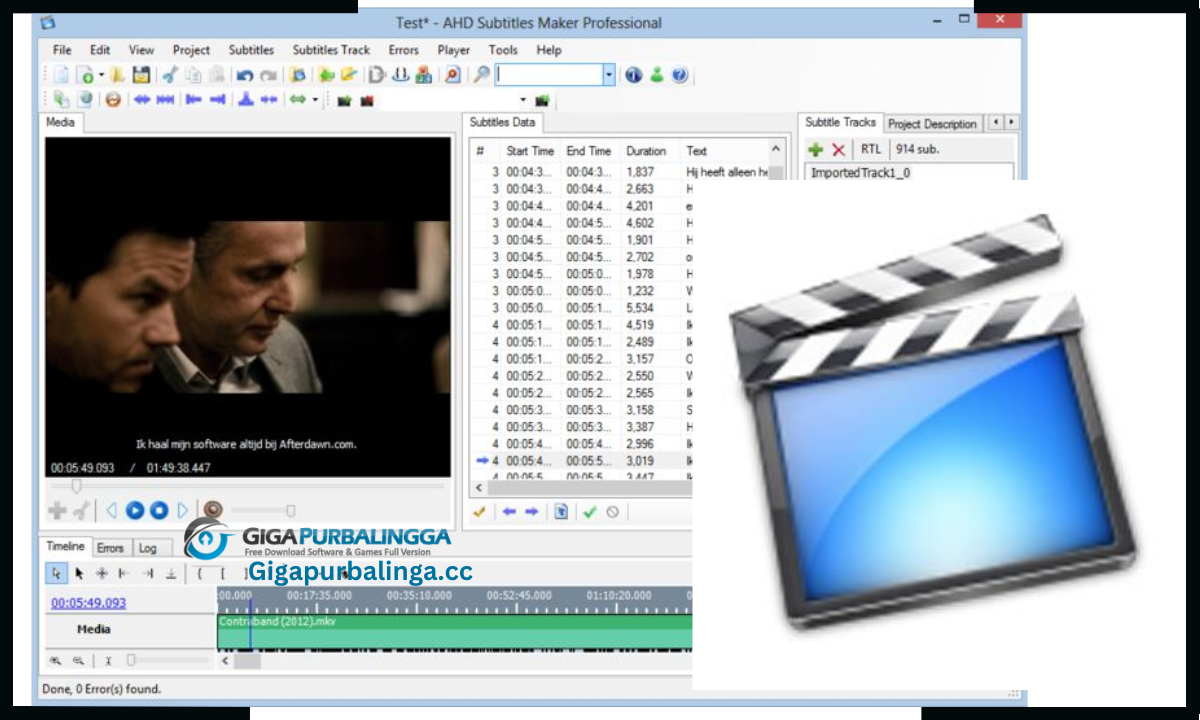Click the blue info About icon
The width and height of the screenshot is (1200, 720).
click(x=633, y=75)
